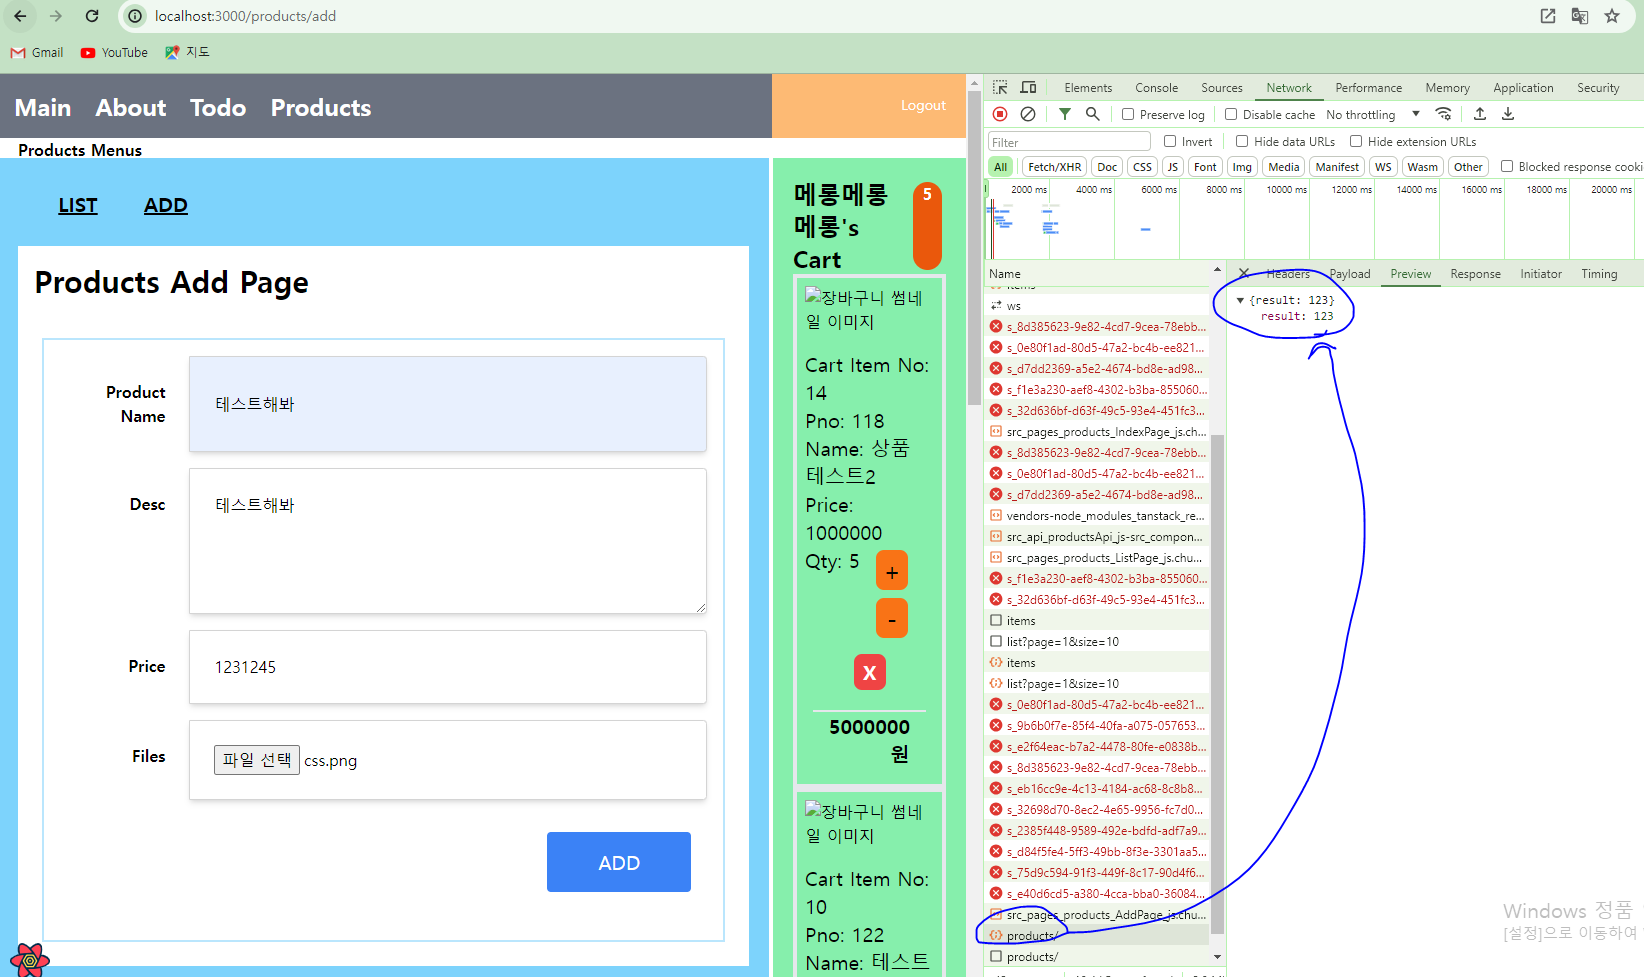Click the blue ADD submit button
This screenshot has height=977, width=1644.
pos(619,862)
